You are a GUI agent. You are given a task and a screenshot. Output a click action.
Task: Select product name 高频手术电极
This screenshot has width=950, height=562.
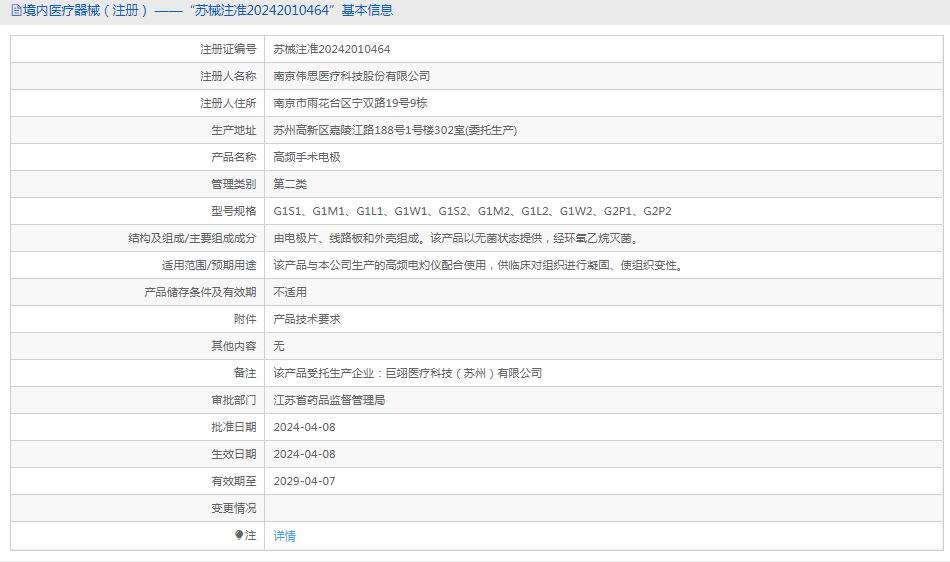pos(307,157)
